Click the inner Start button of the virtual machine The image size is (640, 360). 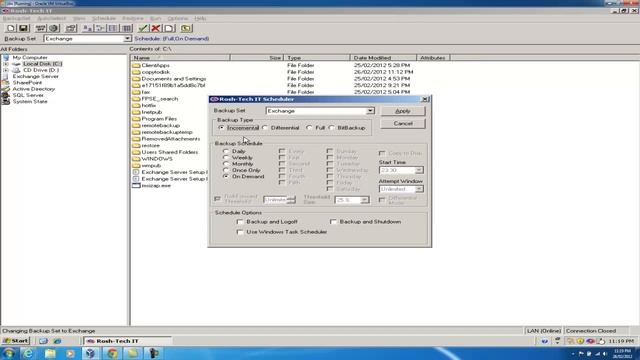tap(16, 341)
